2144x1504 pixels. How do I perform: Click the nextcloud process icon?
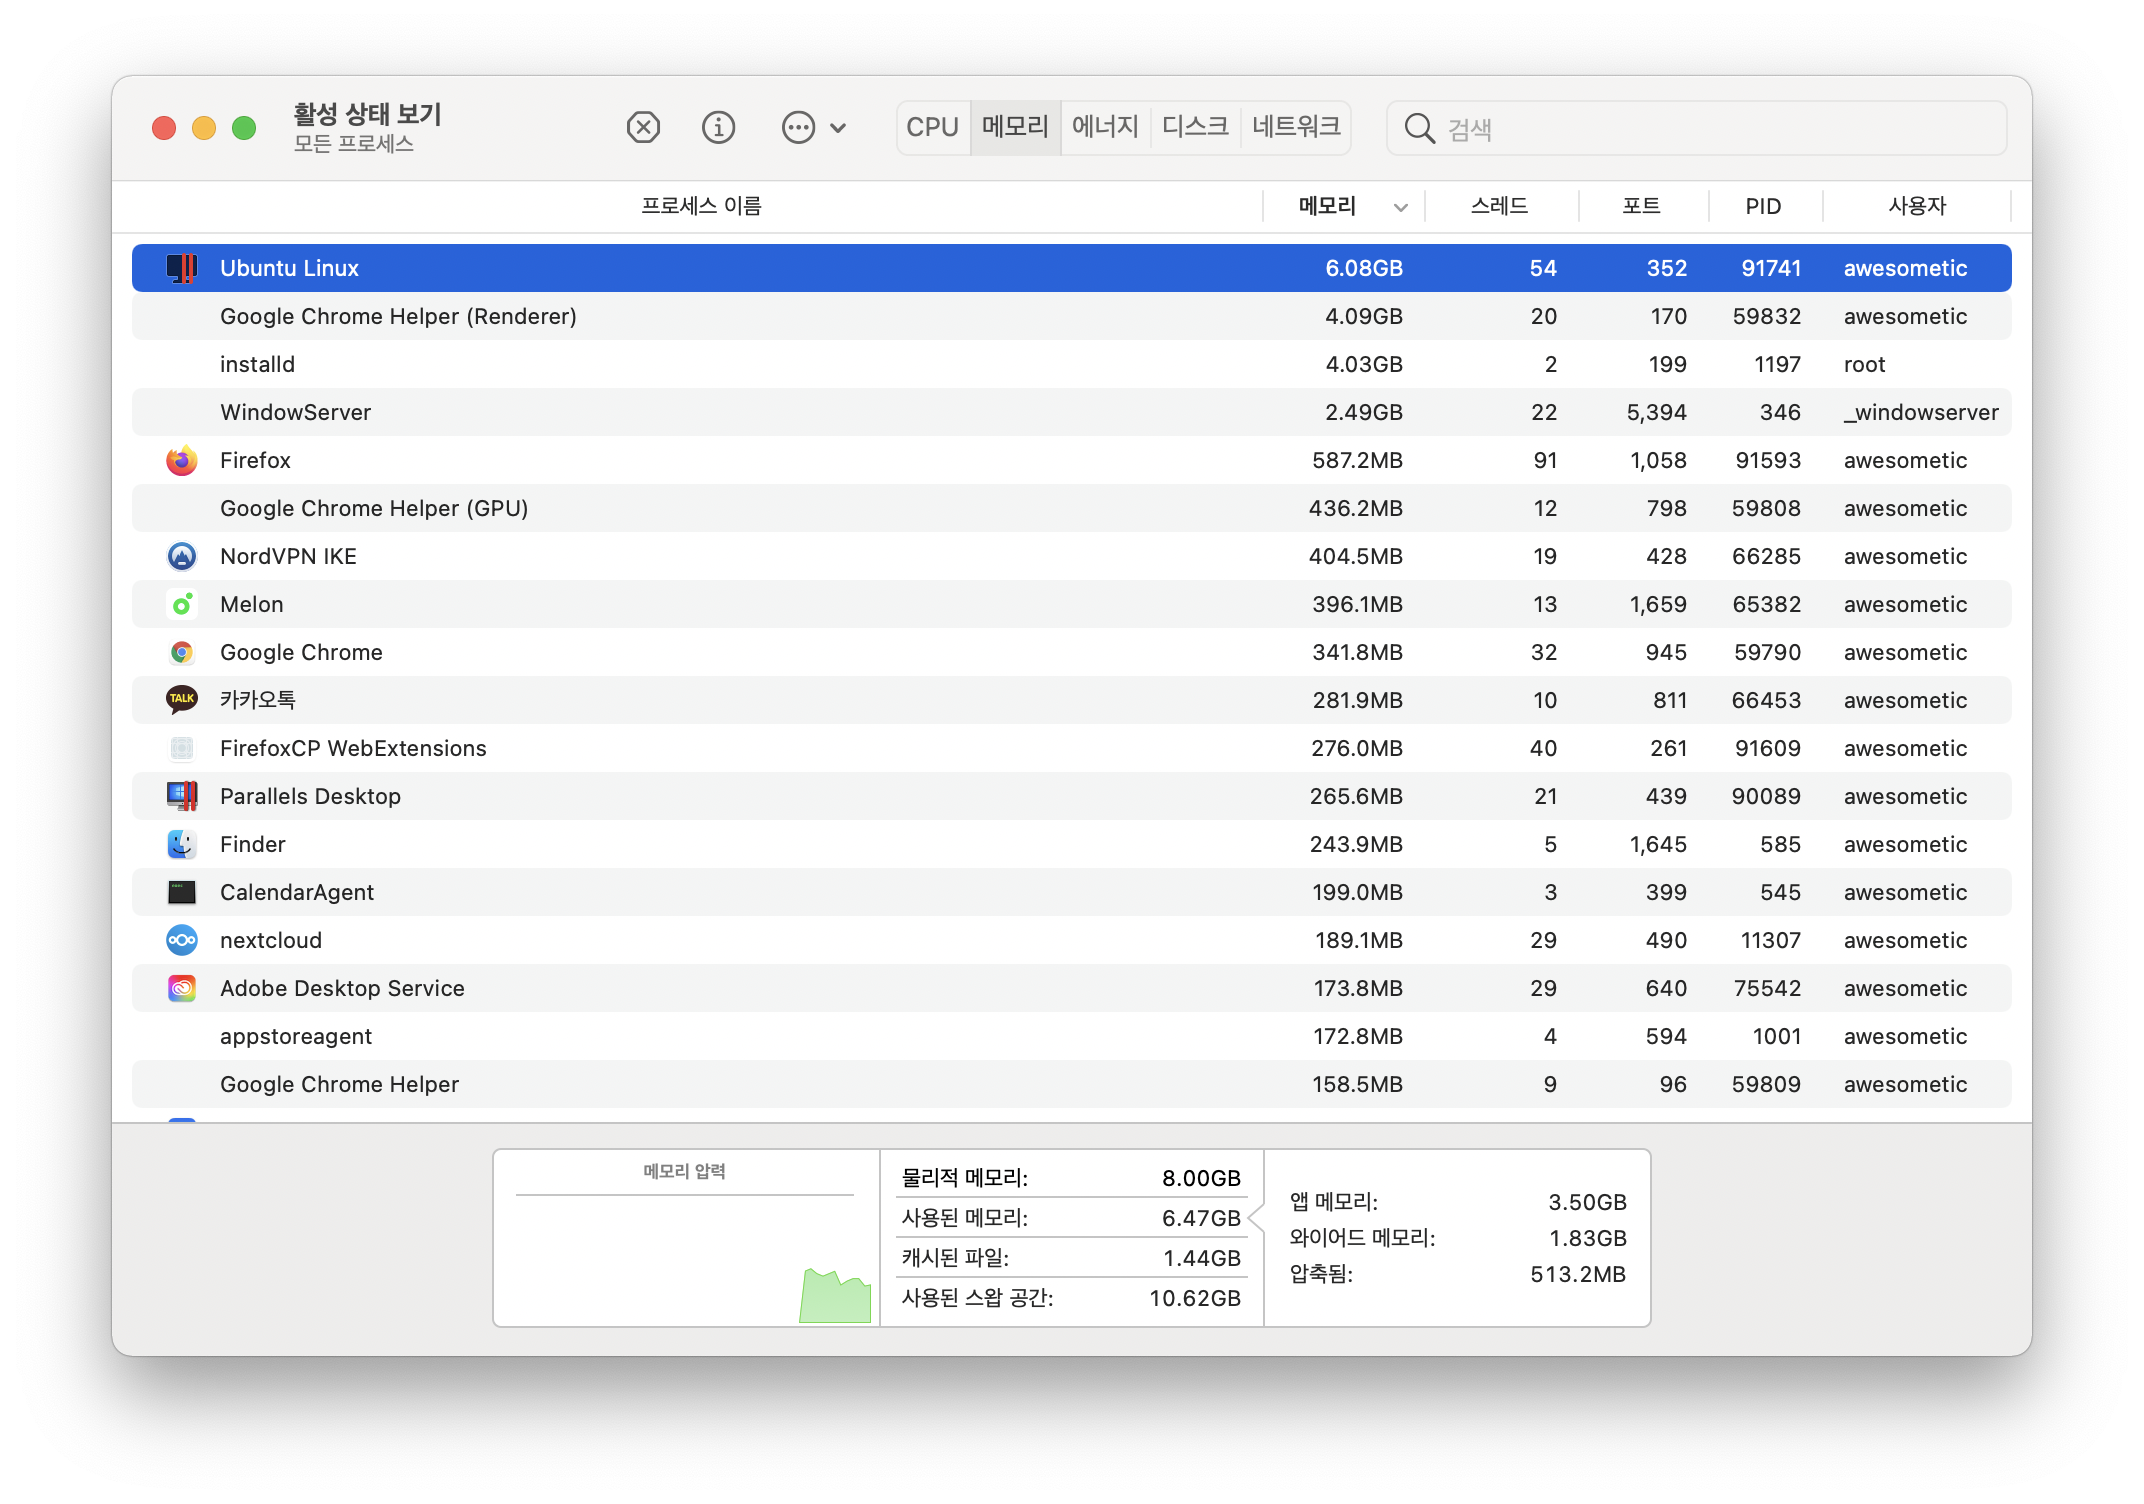(x=182, y=940)
